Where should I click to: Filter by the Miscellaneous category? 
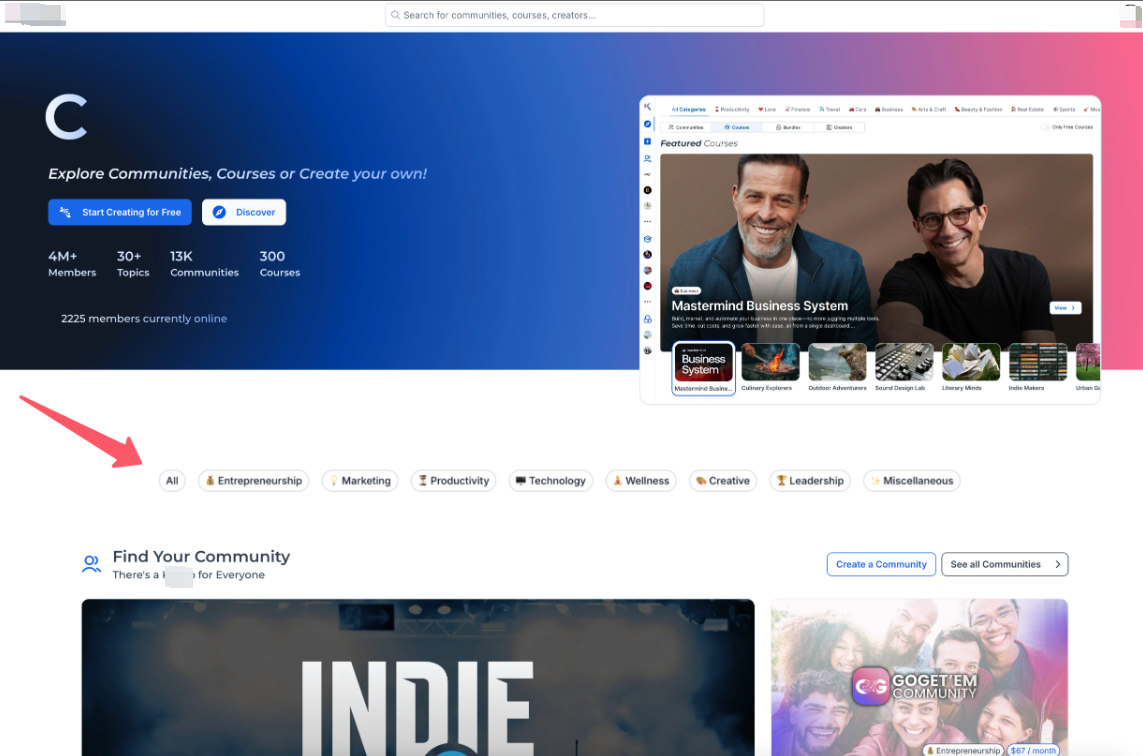912,480
